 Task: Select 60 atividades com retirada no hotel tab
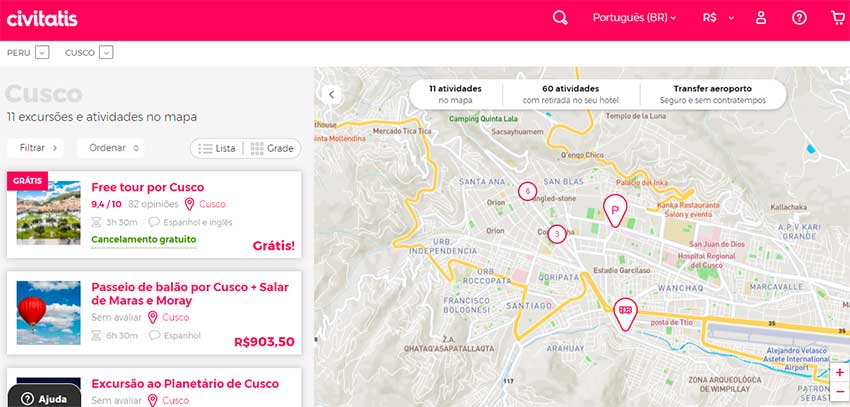point(570,94)
